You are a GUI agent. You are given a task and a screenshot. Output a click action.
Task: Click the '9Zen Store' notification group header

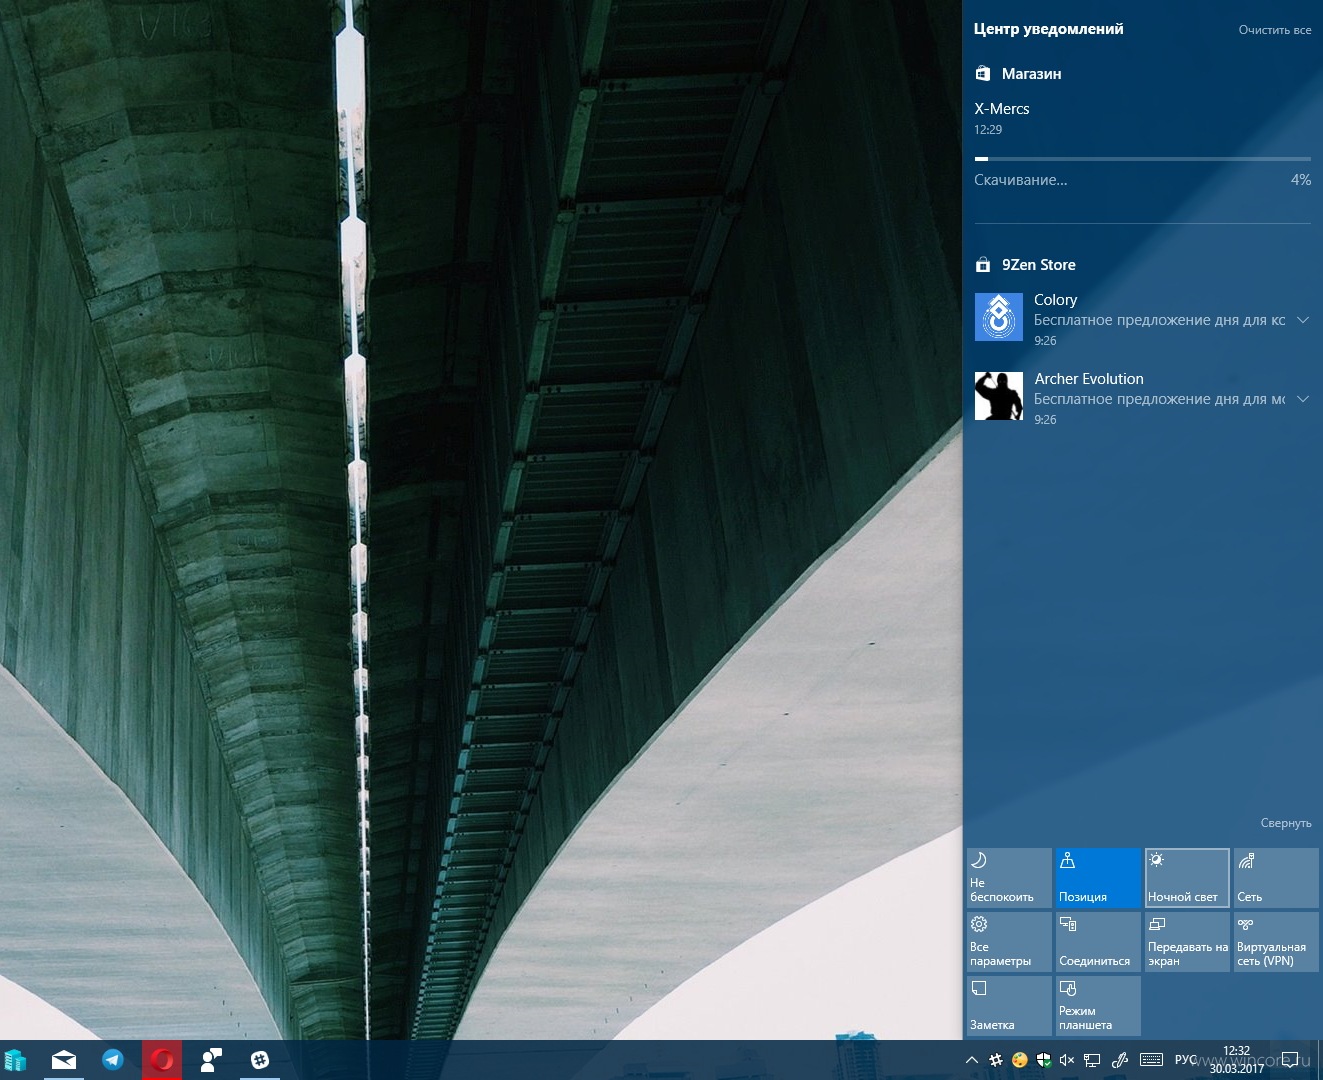1039,265
